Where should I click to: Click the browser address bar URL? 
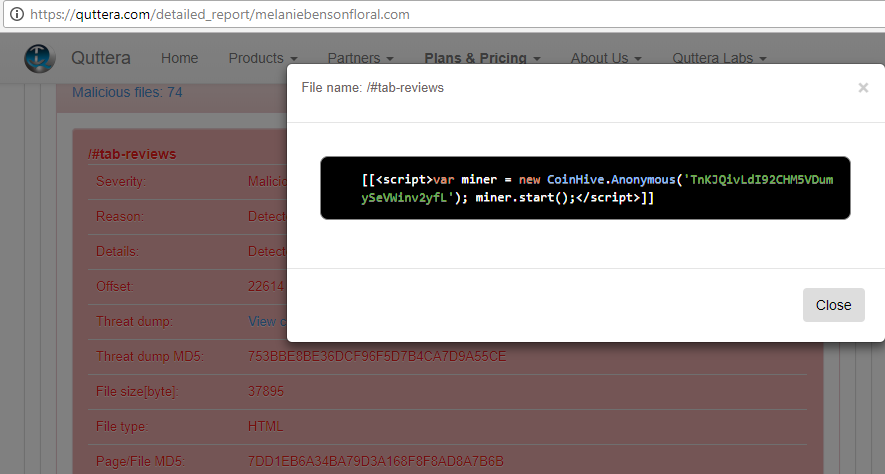coord(220,14)
